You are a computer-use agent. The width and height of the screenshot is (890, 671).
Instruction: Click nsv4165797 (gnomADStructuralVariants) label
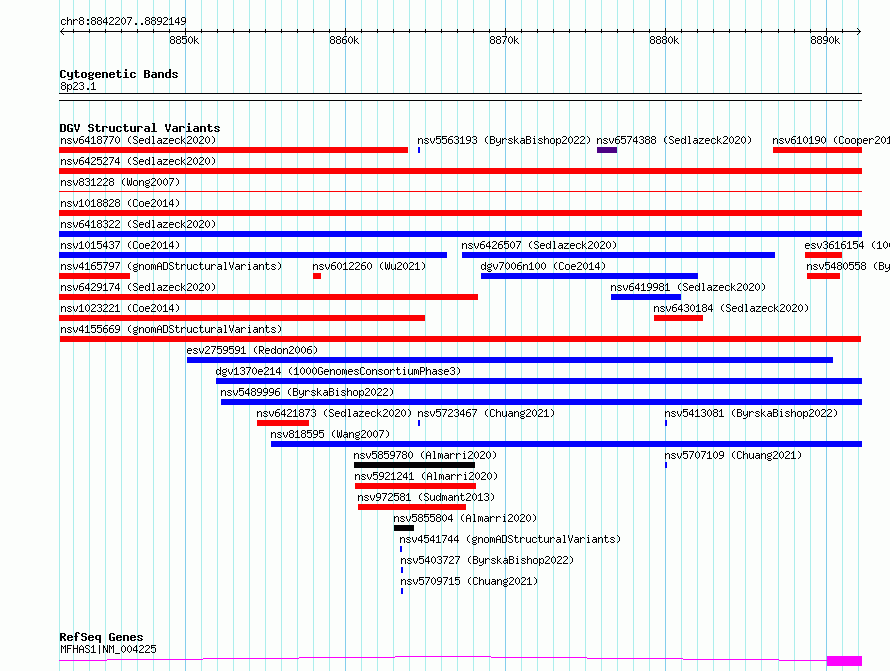pyautogui.click(x=171, y=266)
